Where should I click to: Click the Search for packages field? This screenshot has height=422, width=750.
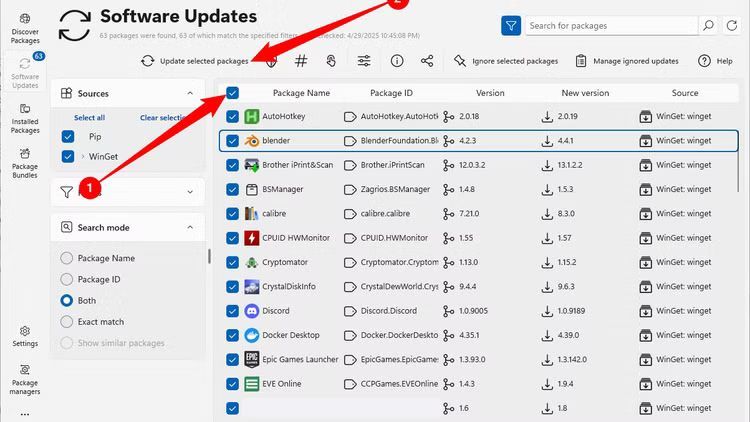[x=610, y=26]
